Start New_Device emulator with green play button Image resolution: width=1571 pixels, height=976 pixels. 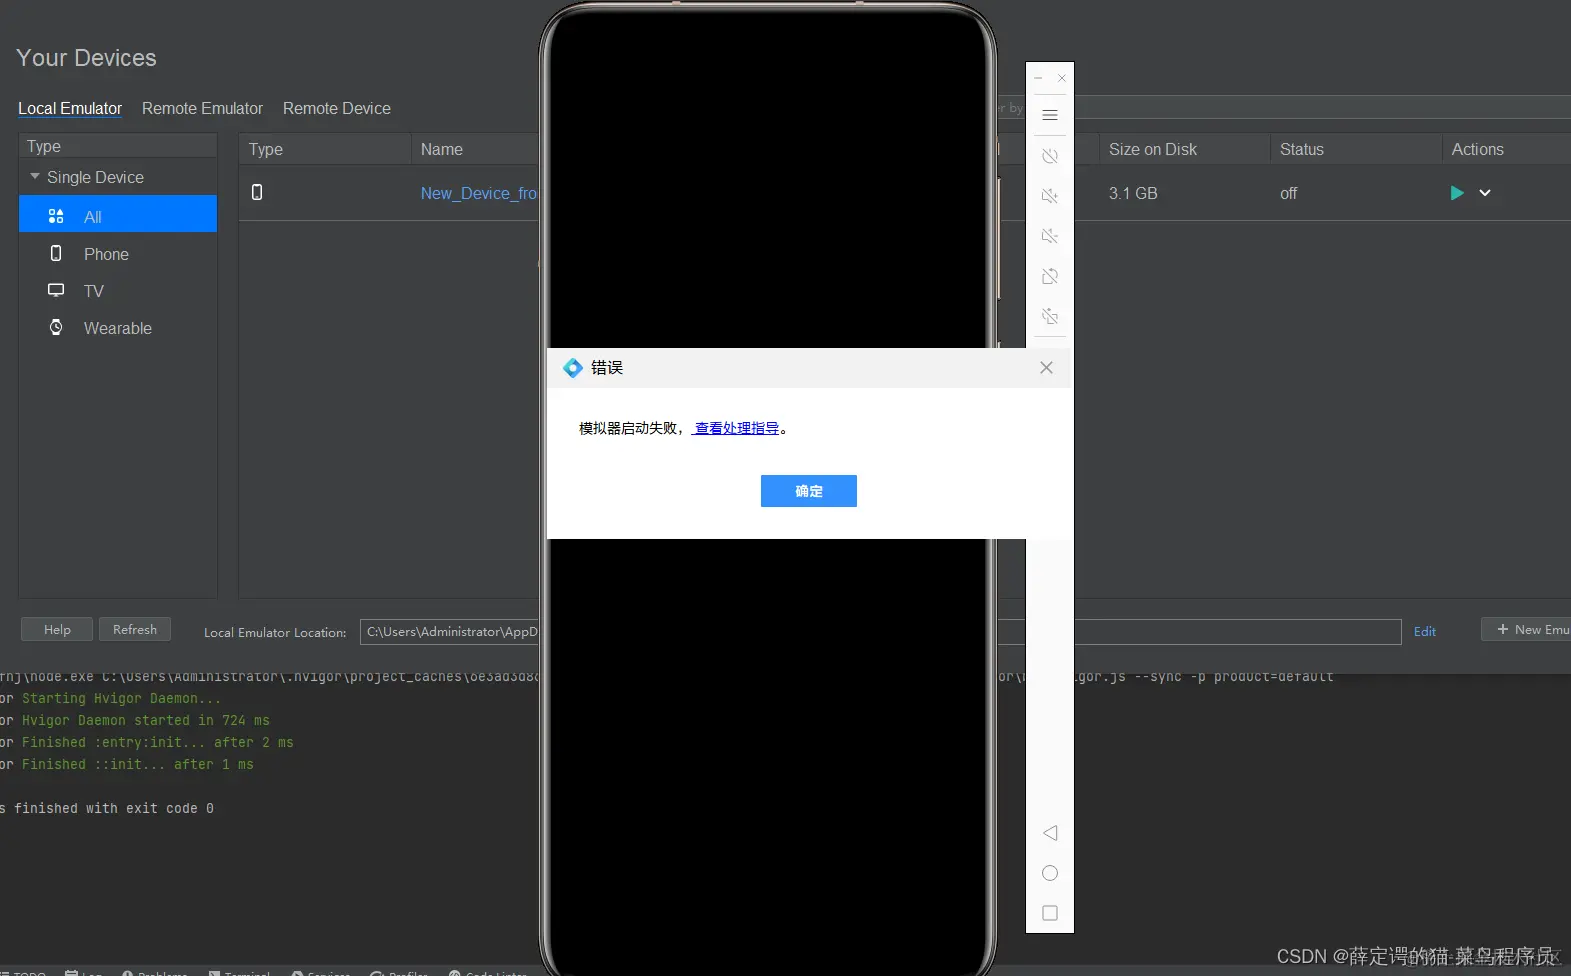[x=1457, y=193]
